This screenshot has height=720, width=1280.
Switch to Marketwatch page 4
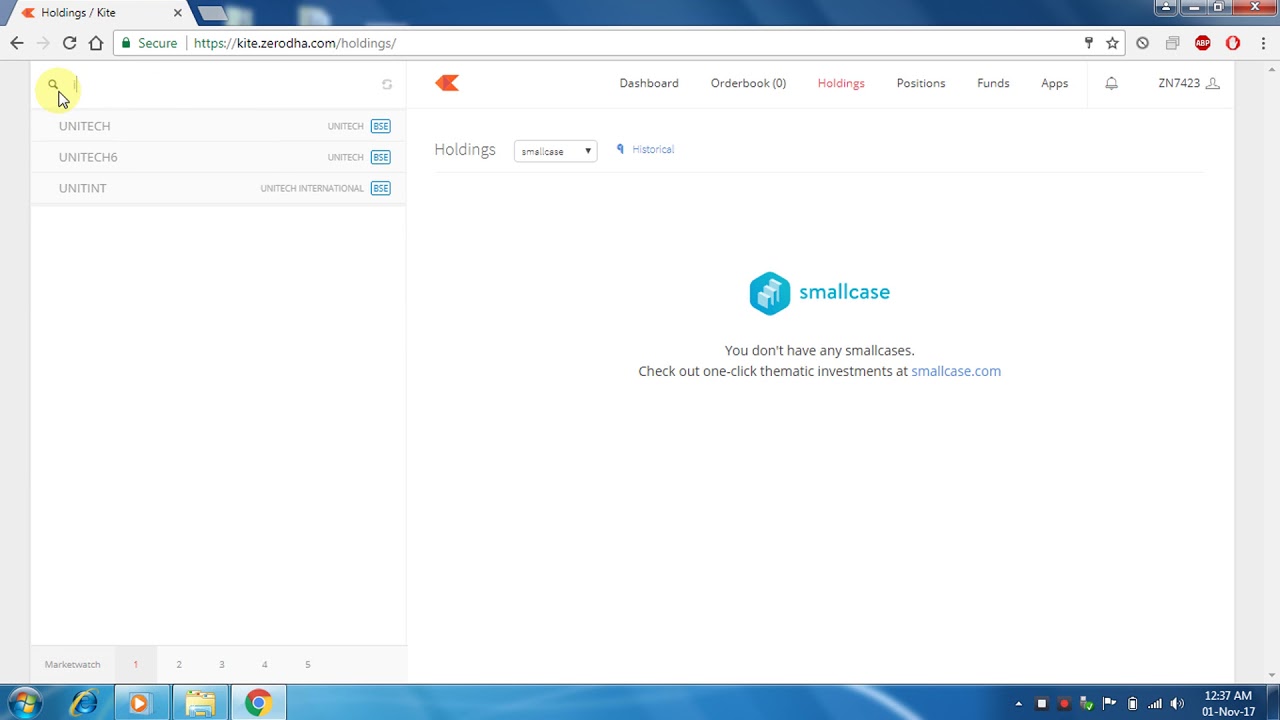click(265, 664)
